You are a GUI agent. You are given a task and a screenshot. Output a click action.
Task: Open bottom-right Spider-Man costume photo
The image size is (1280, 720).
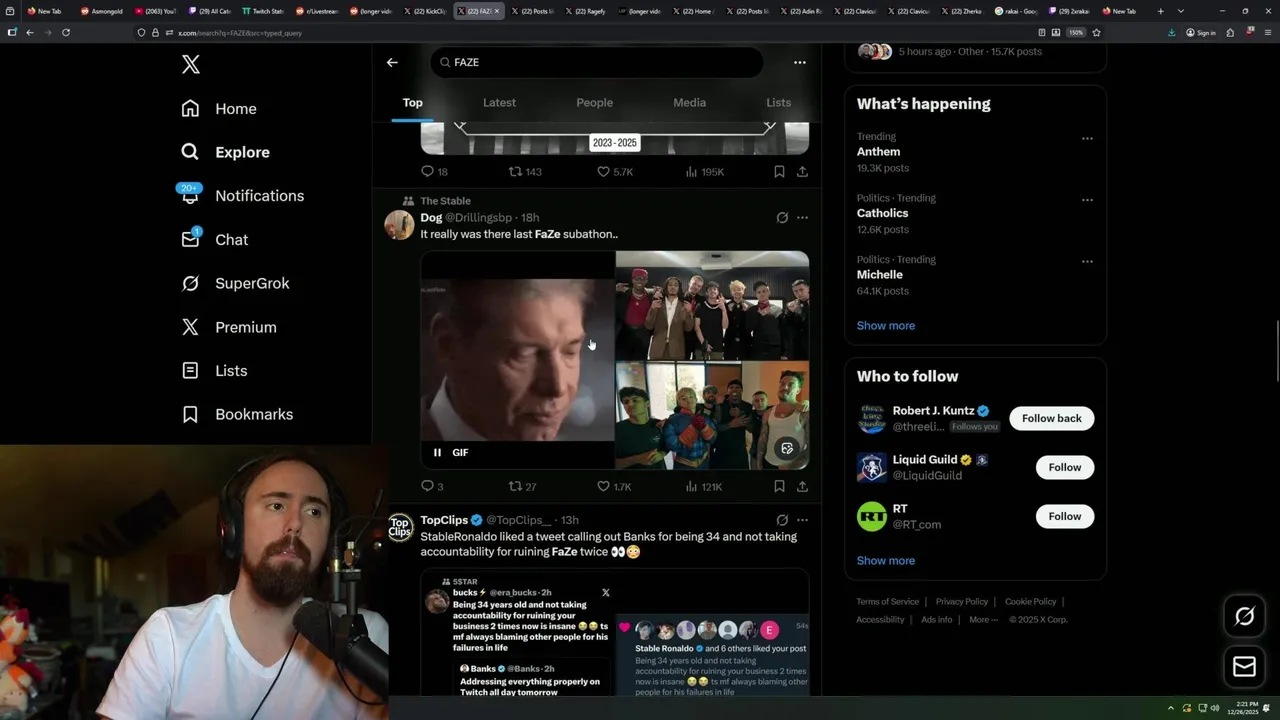pyautogui.click(x=712, y=415)
